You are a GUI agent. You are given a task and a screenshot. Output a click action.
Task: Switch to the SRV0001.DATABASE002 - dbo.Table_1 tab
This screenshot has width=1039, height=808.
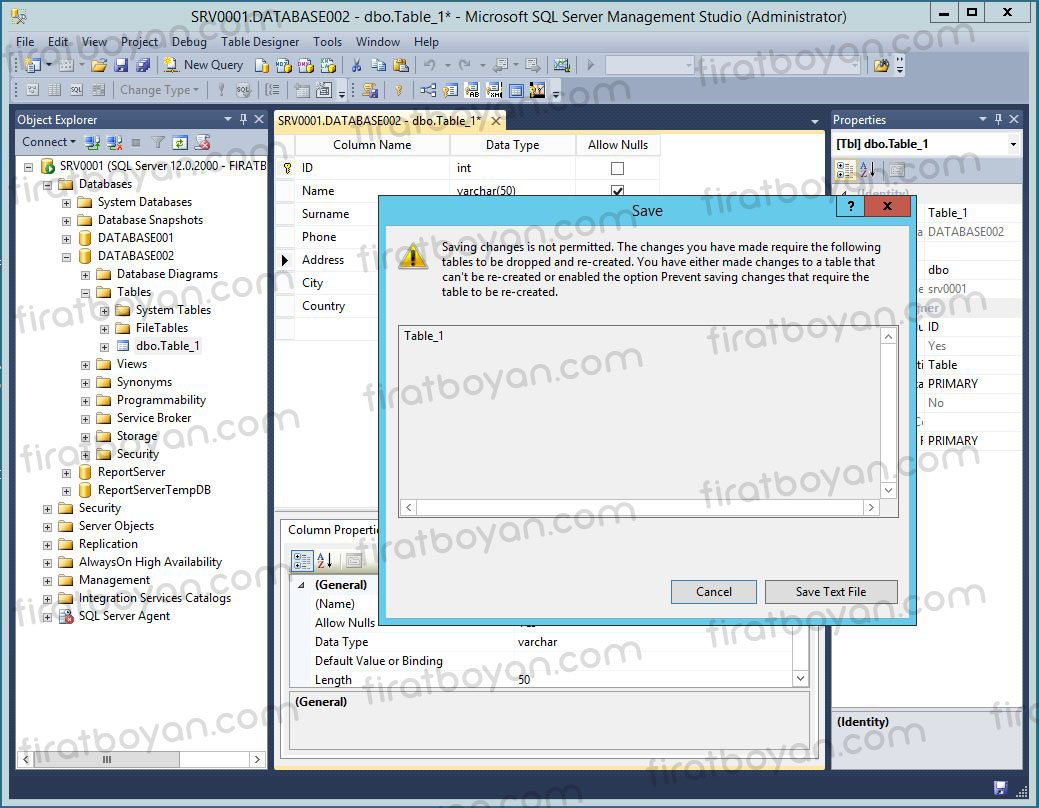click(378, 118)
